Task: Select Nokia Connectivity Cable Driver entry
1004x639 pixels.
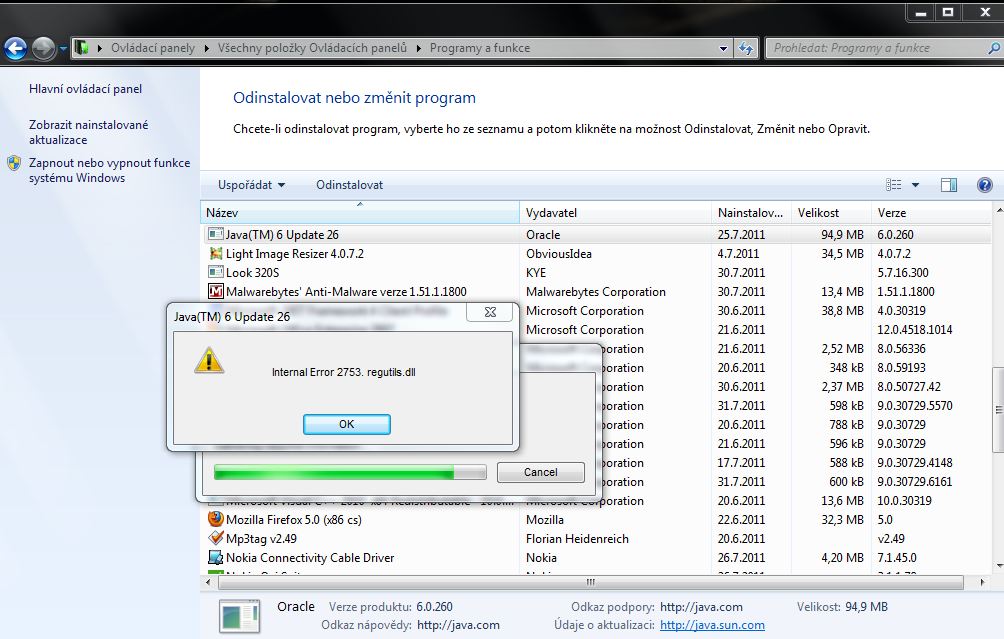Action: [x=310, y=558]
